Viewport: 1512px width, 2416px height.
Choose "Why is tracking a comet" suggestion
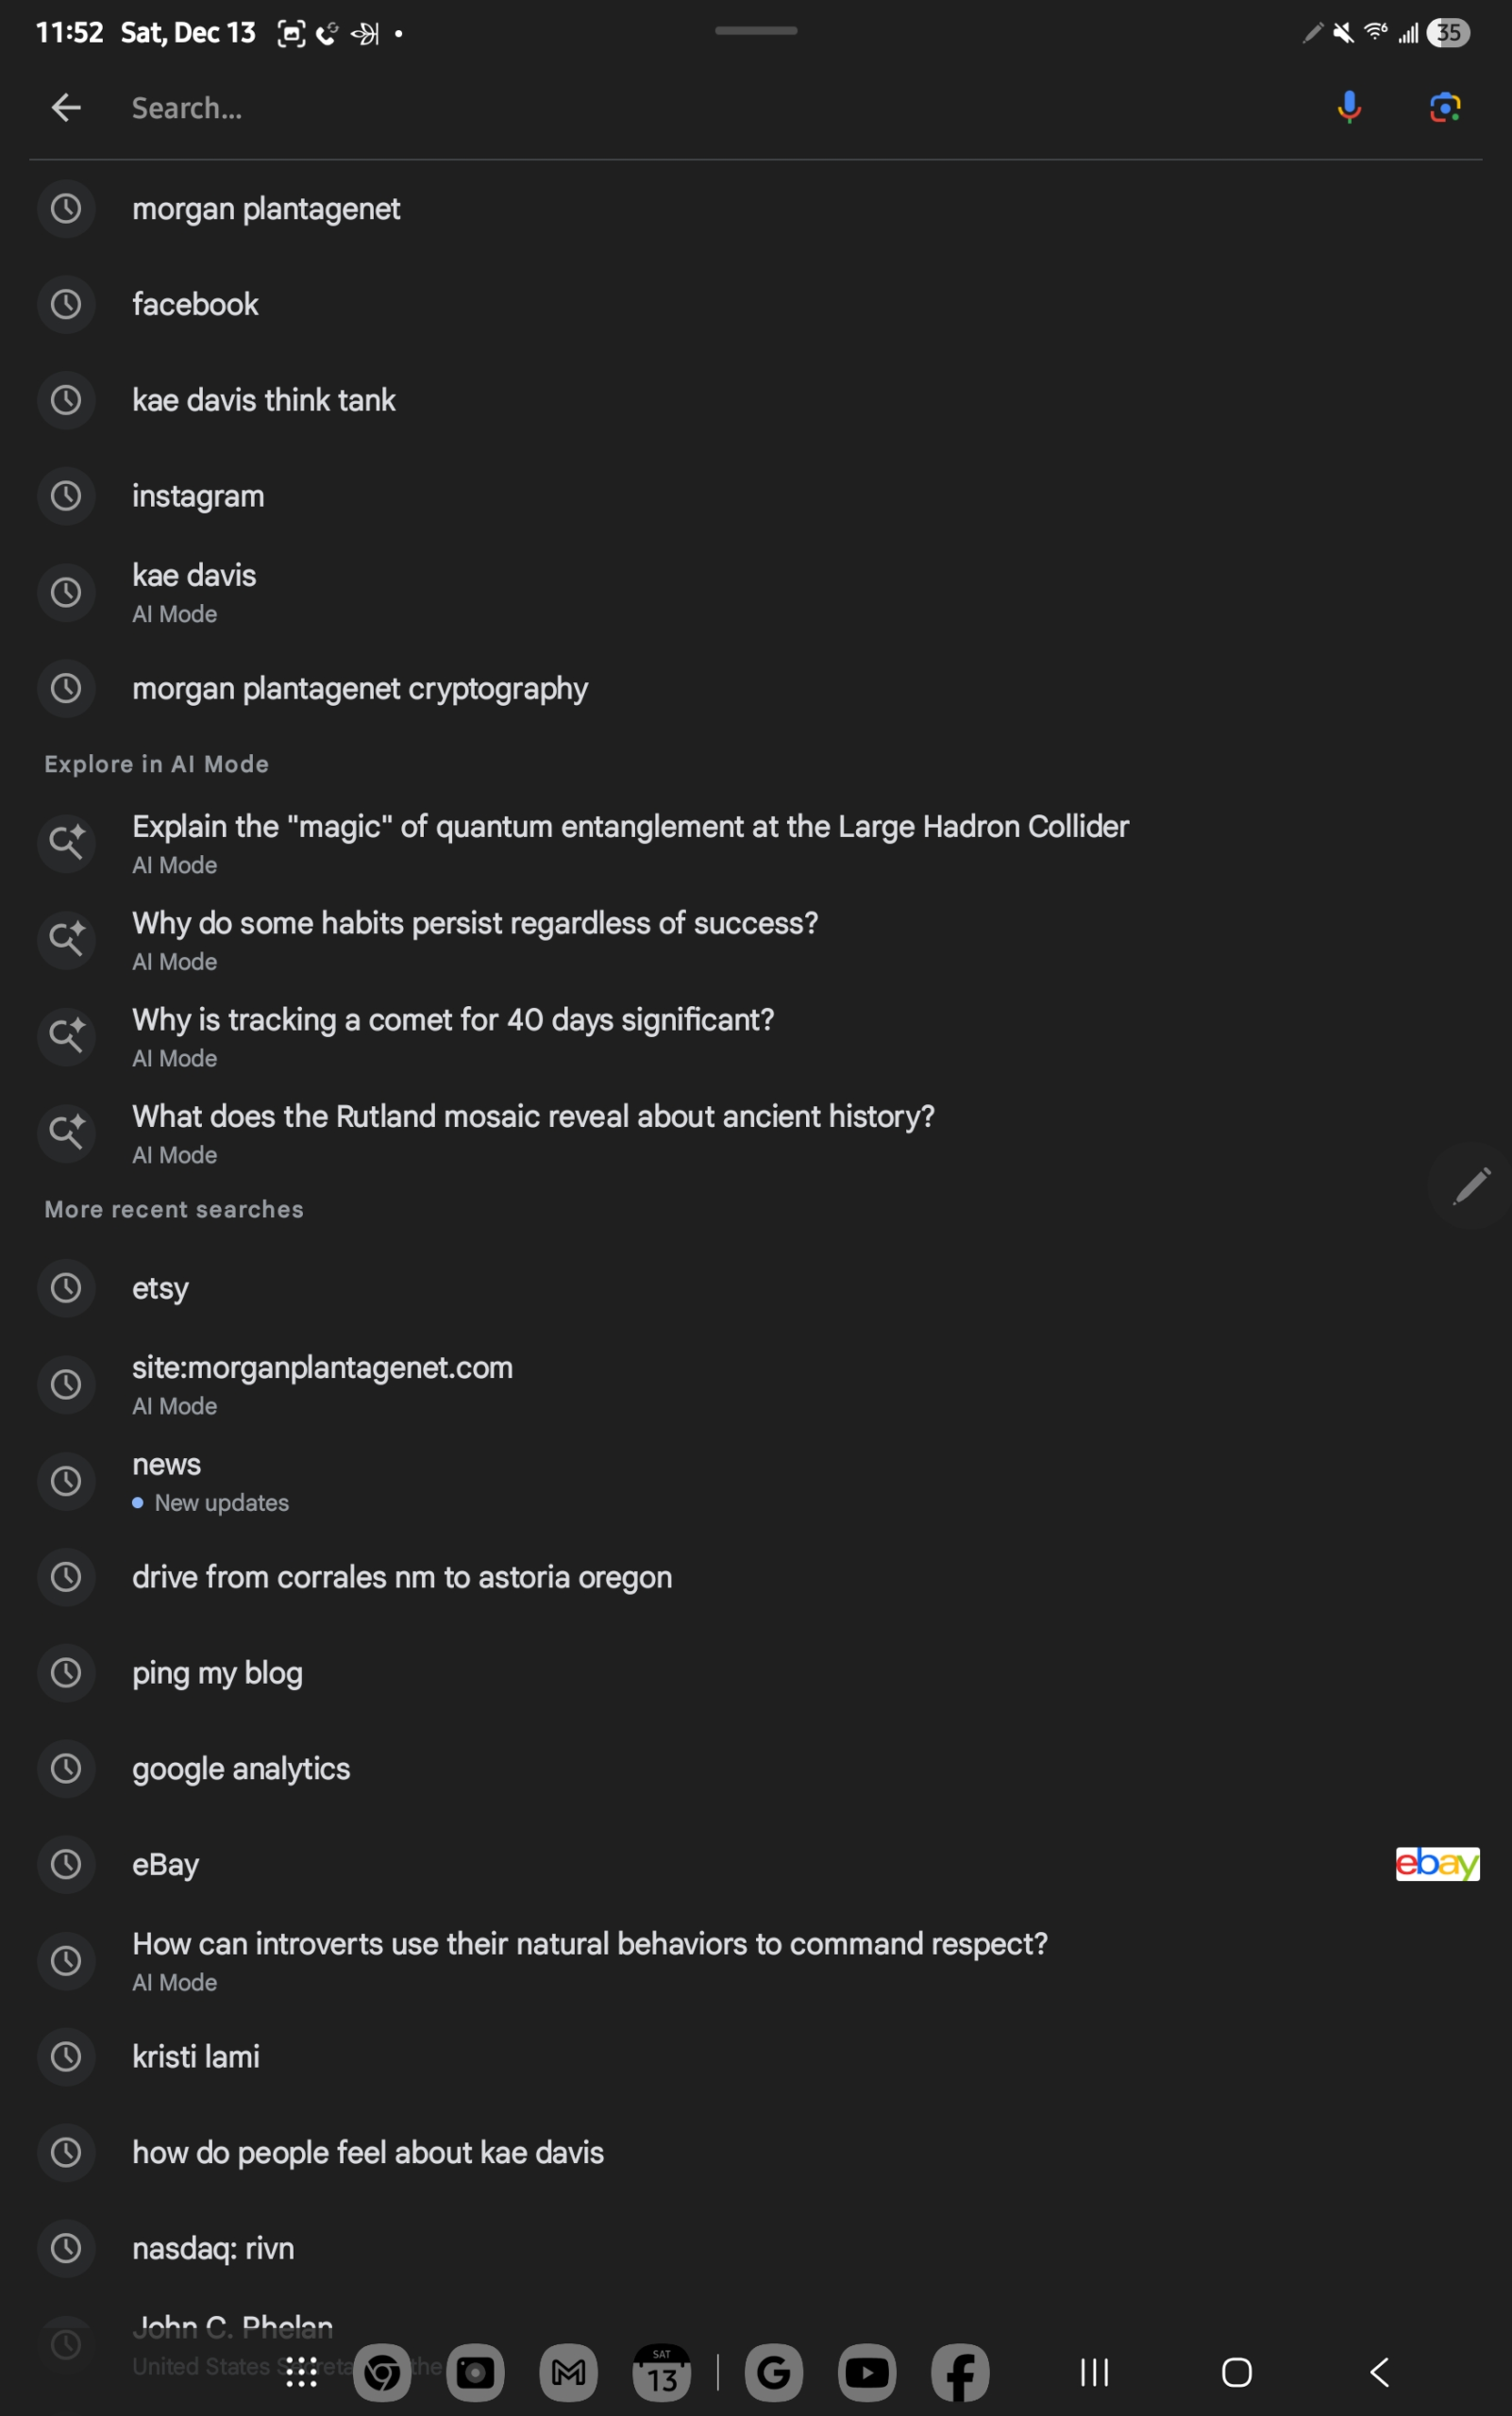coord(453,1020)
